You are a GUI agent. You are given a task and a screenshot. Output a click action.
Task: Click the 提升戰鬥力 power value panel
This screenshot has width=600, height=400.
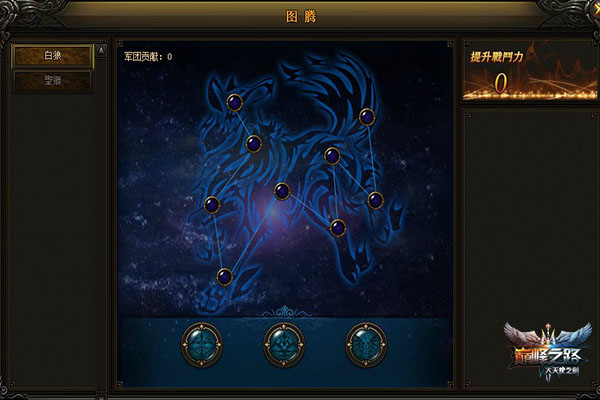530,70
